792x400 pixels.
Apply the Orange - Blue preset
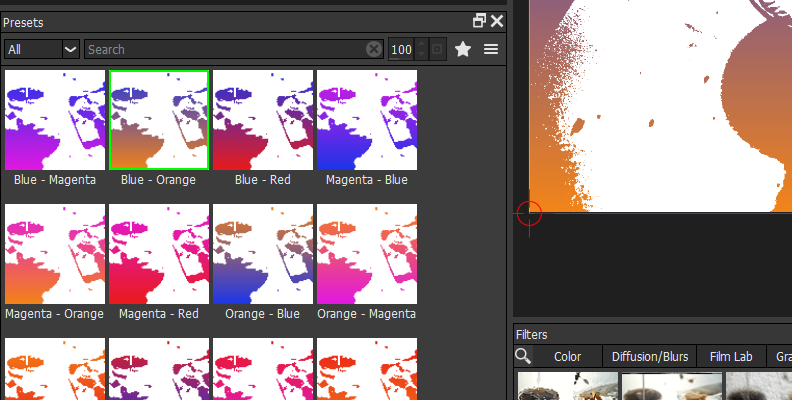click(x=263, y=254)
